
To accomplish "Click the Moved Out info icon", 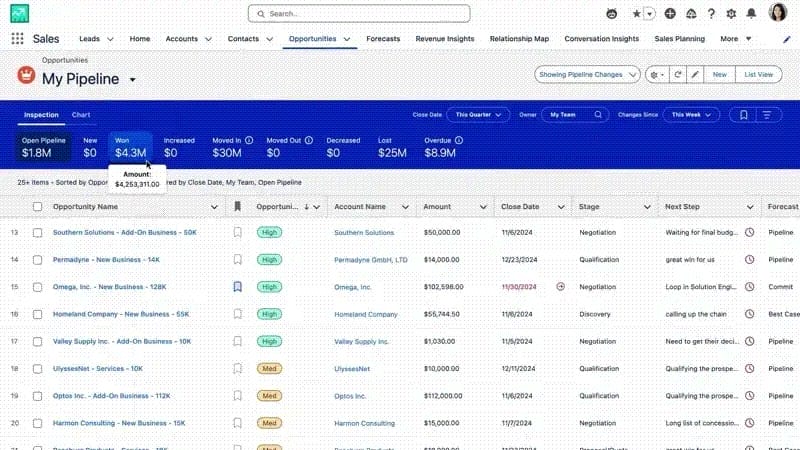I will pyautogui.click(x=309, y=140).
